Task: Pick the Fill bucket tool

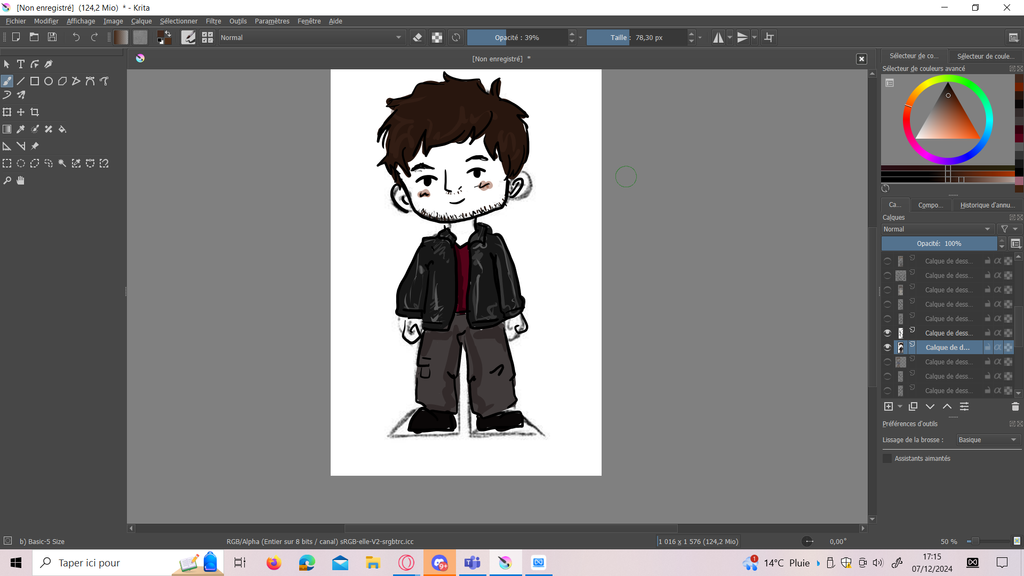Action: click(x=62, y=129)
